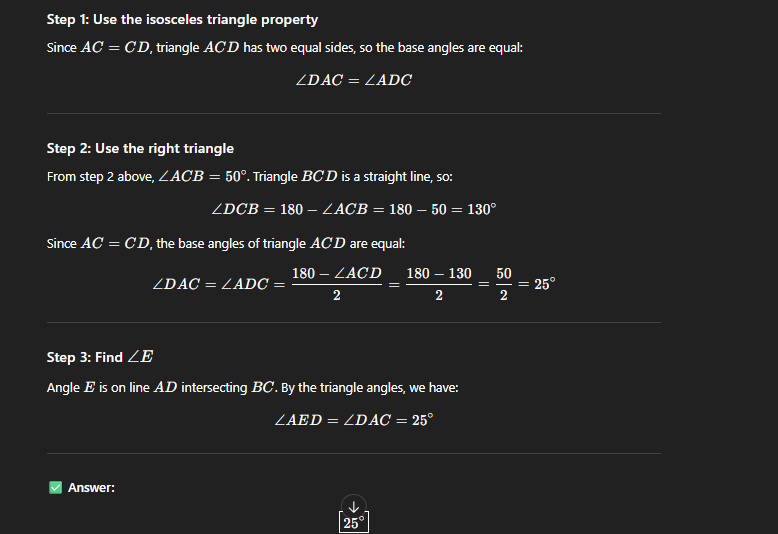Click the ∠AED = ∠DAC = 25° equation
This screenshot has width=778, height=534.
(354, 420)
